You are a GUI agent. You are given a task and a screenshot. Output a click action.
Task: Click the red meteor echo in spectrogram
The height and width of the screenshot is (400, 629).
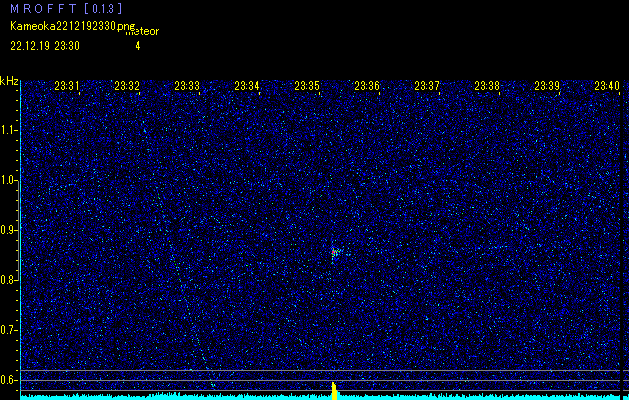coord(335,252)
